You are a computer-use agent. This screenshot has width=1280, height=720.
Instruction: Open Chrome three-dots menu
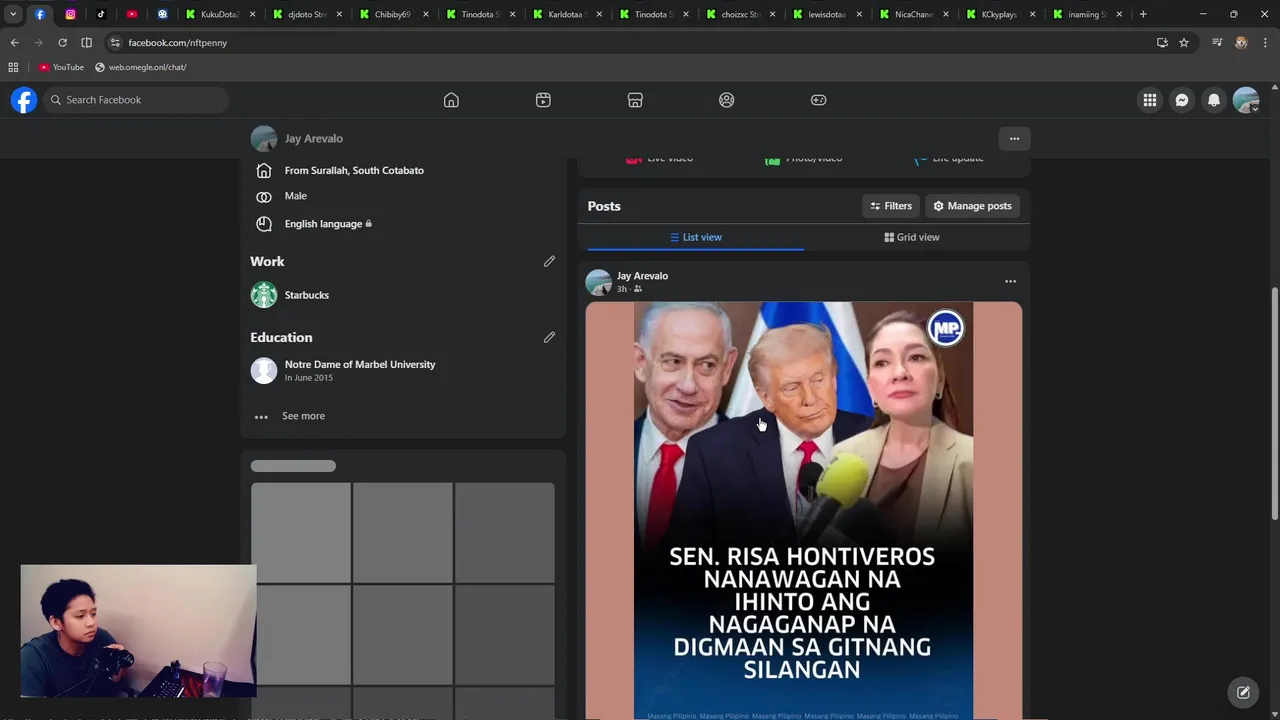[x=1265, y=43]
